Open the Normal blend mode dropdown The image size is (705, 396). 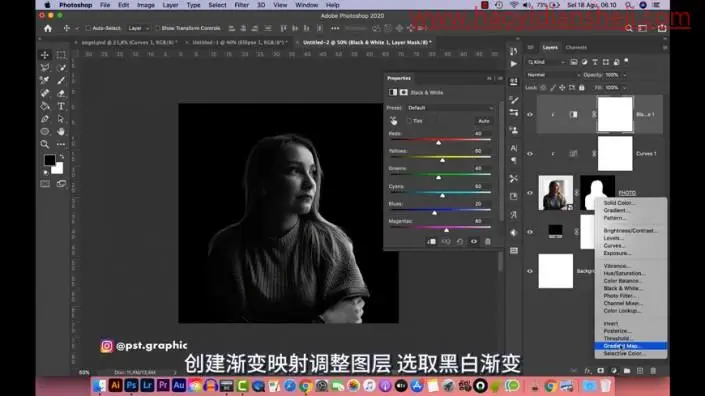tap(553, 75)
